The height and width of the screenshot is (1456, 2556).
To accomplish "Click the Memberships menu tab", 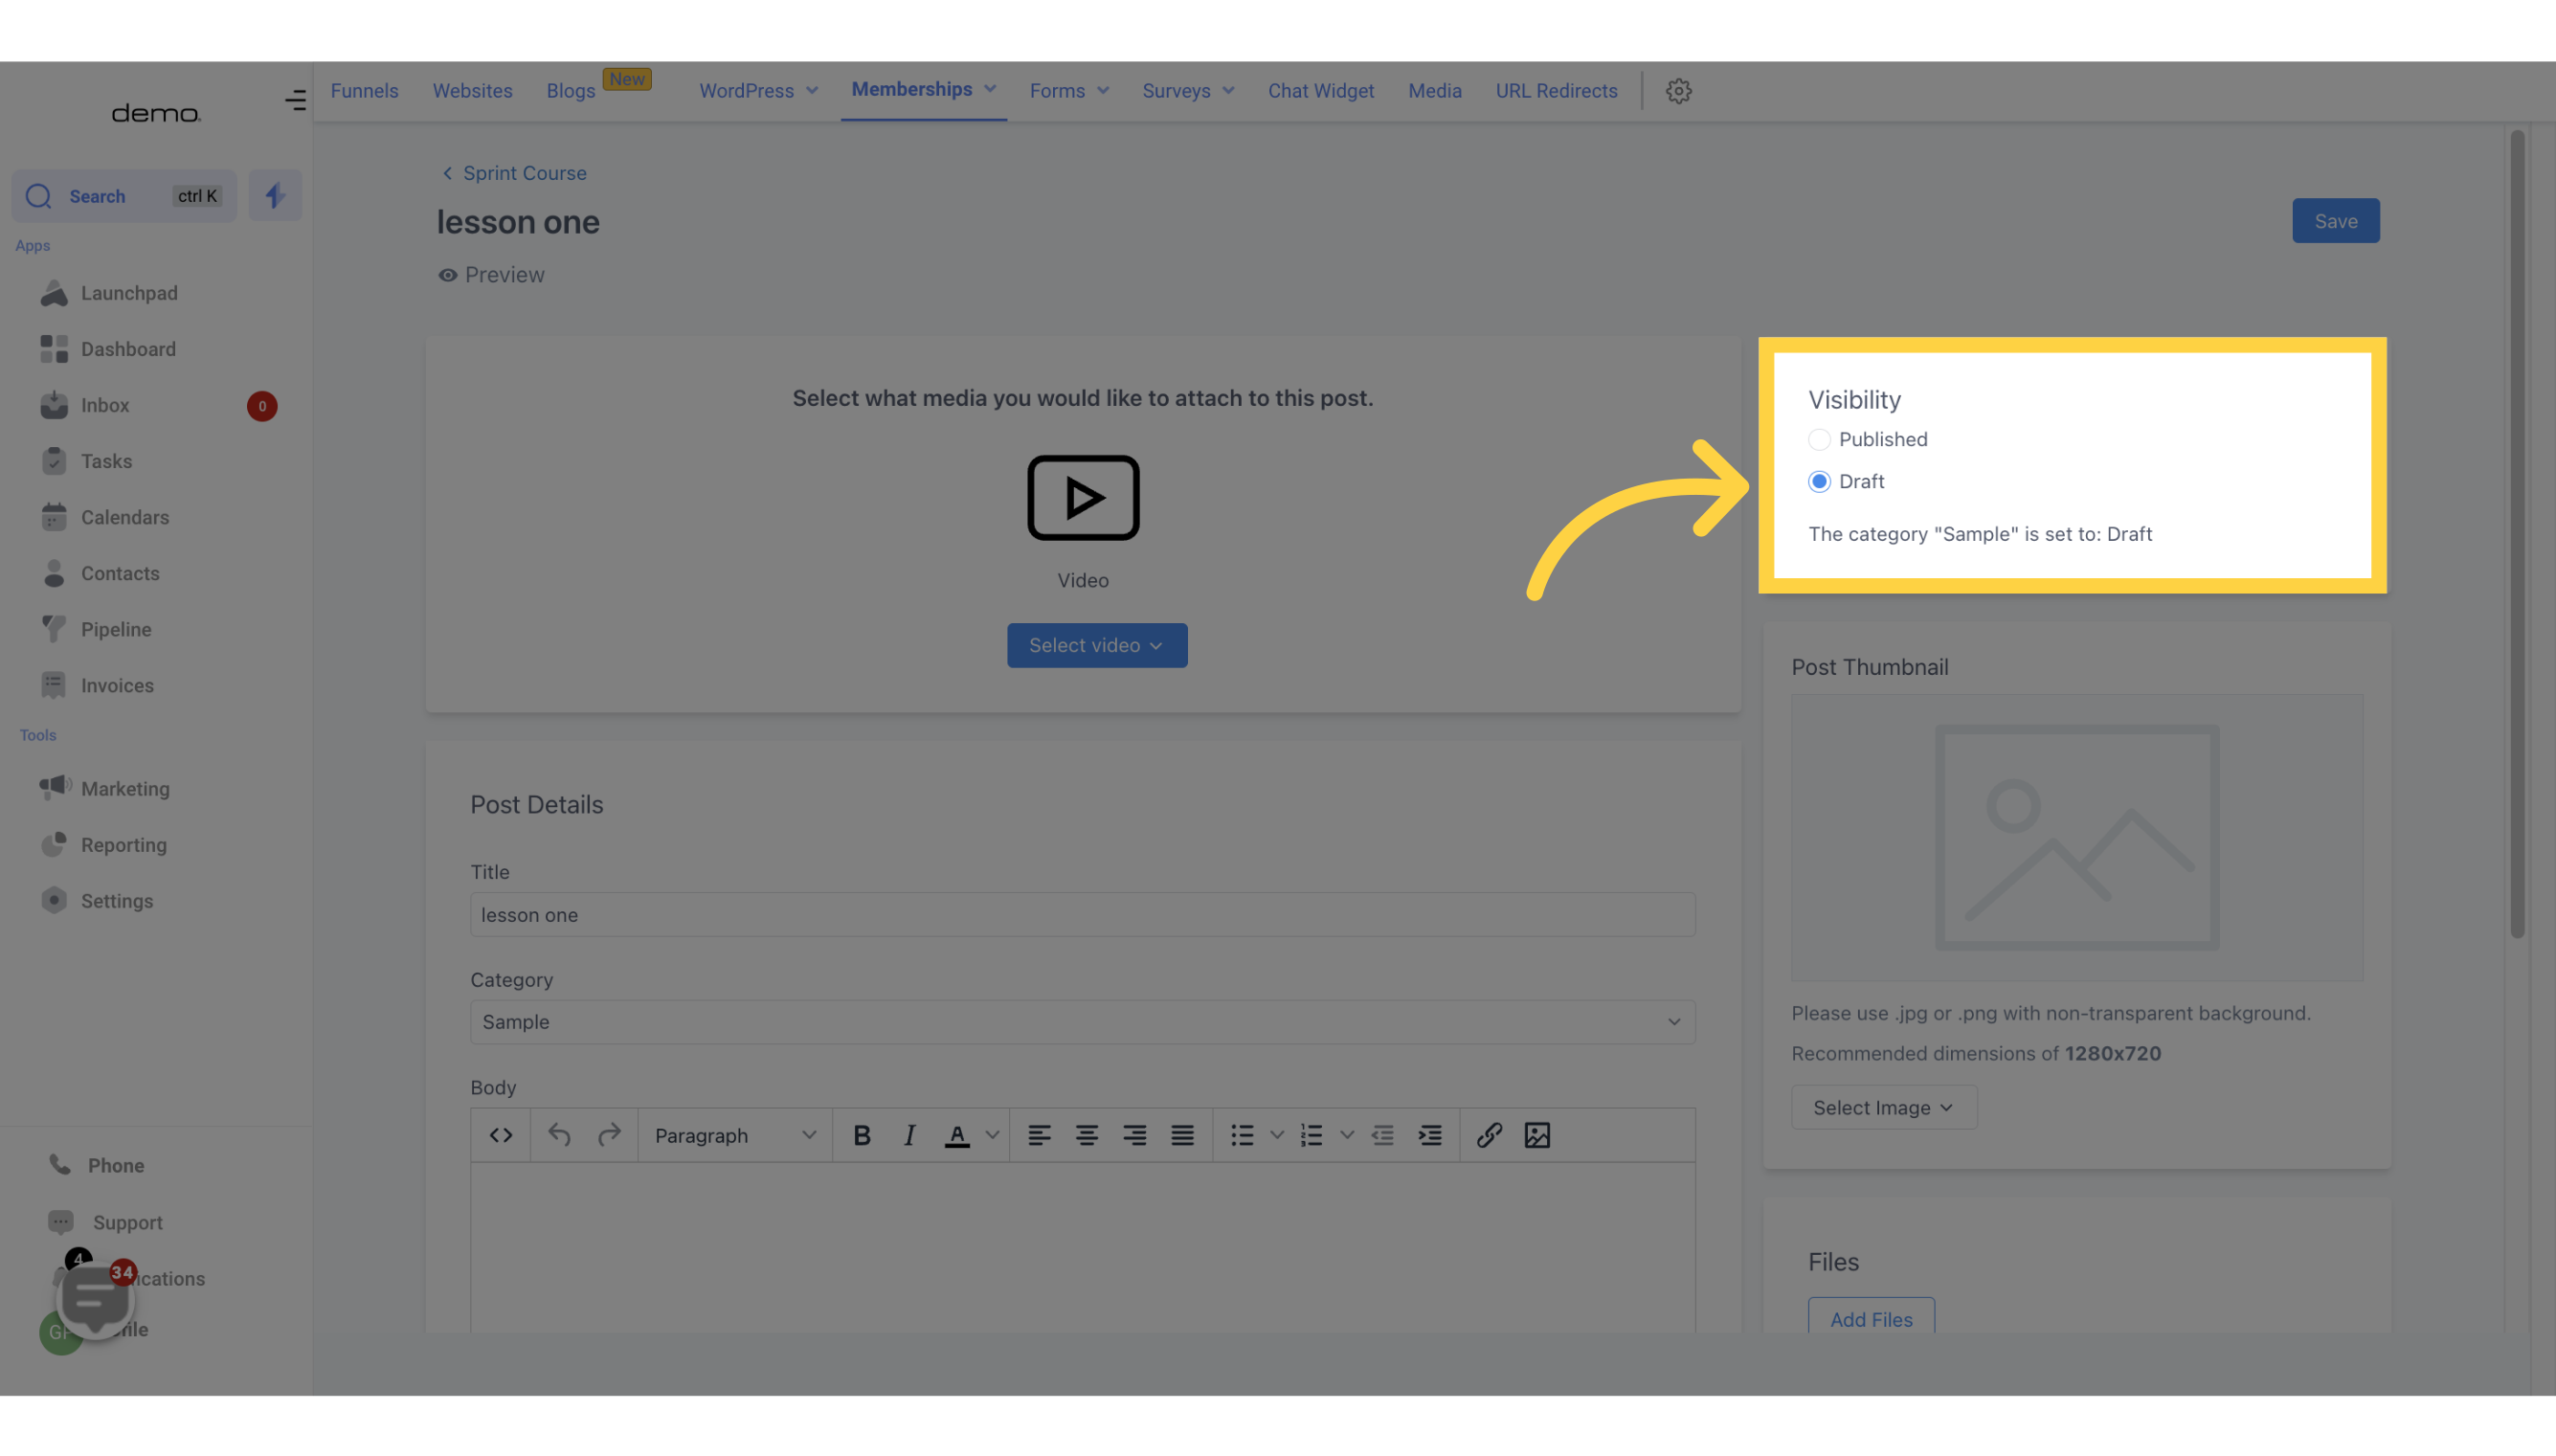I will (x=911, y=90).
